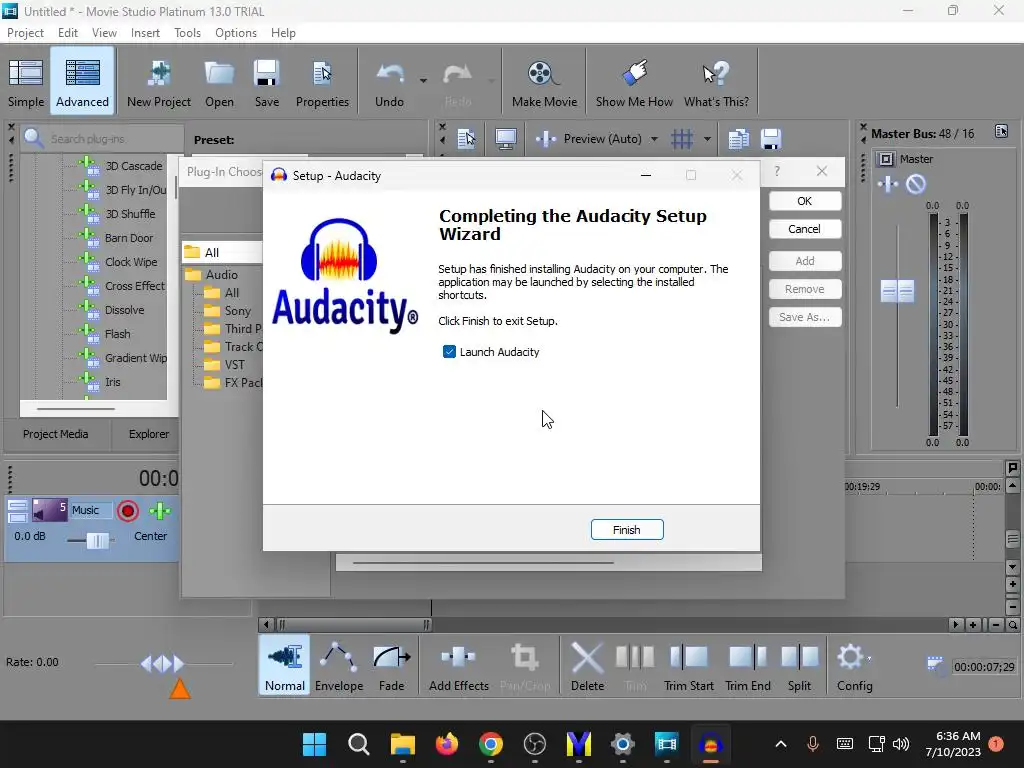Activate the What's This? help pointer

[716, 82]
